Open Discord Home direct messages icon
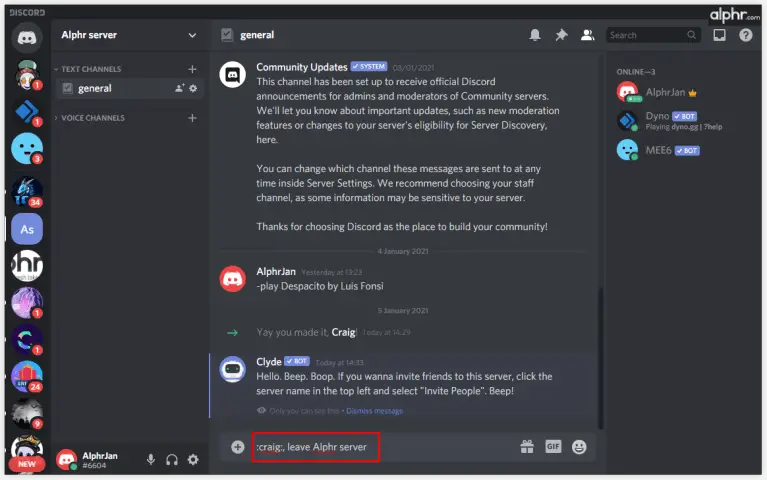Image resolution: width=767 pixels, height=480 pixels. (x=27, y=38)
